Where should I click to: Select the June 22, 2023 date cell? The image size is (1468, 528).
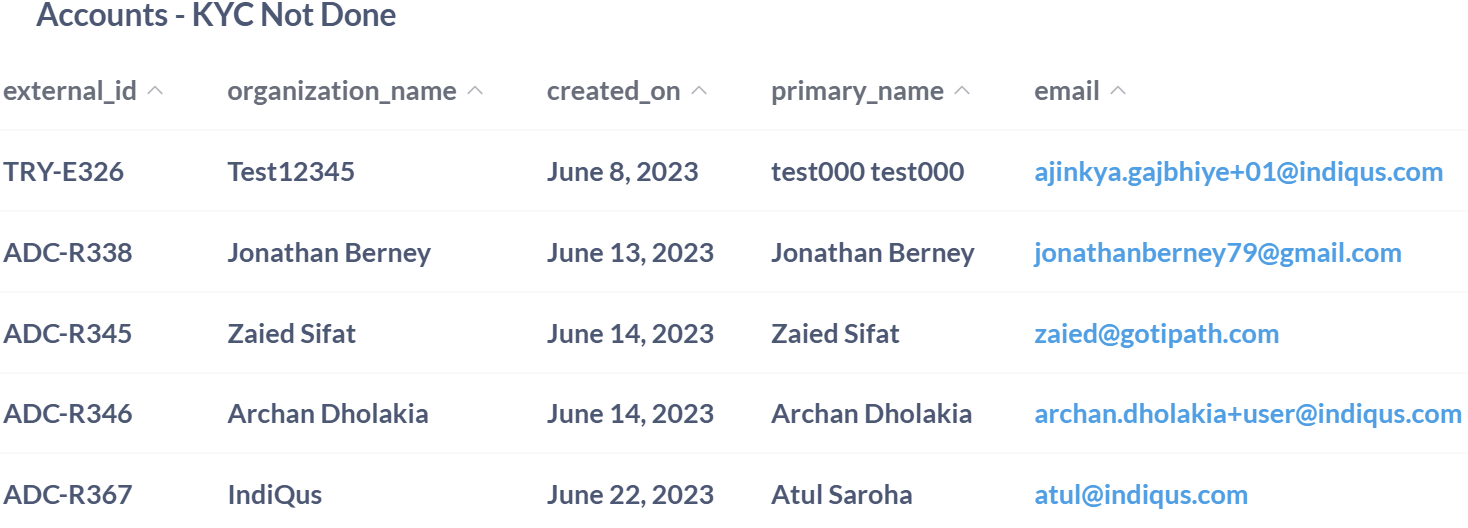(x=630, y=495)
